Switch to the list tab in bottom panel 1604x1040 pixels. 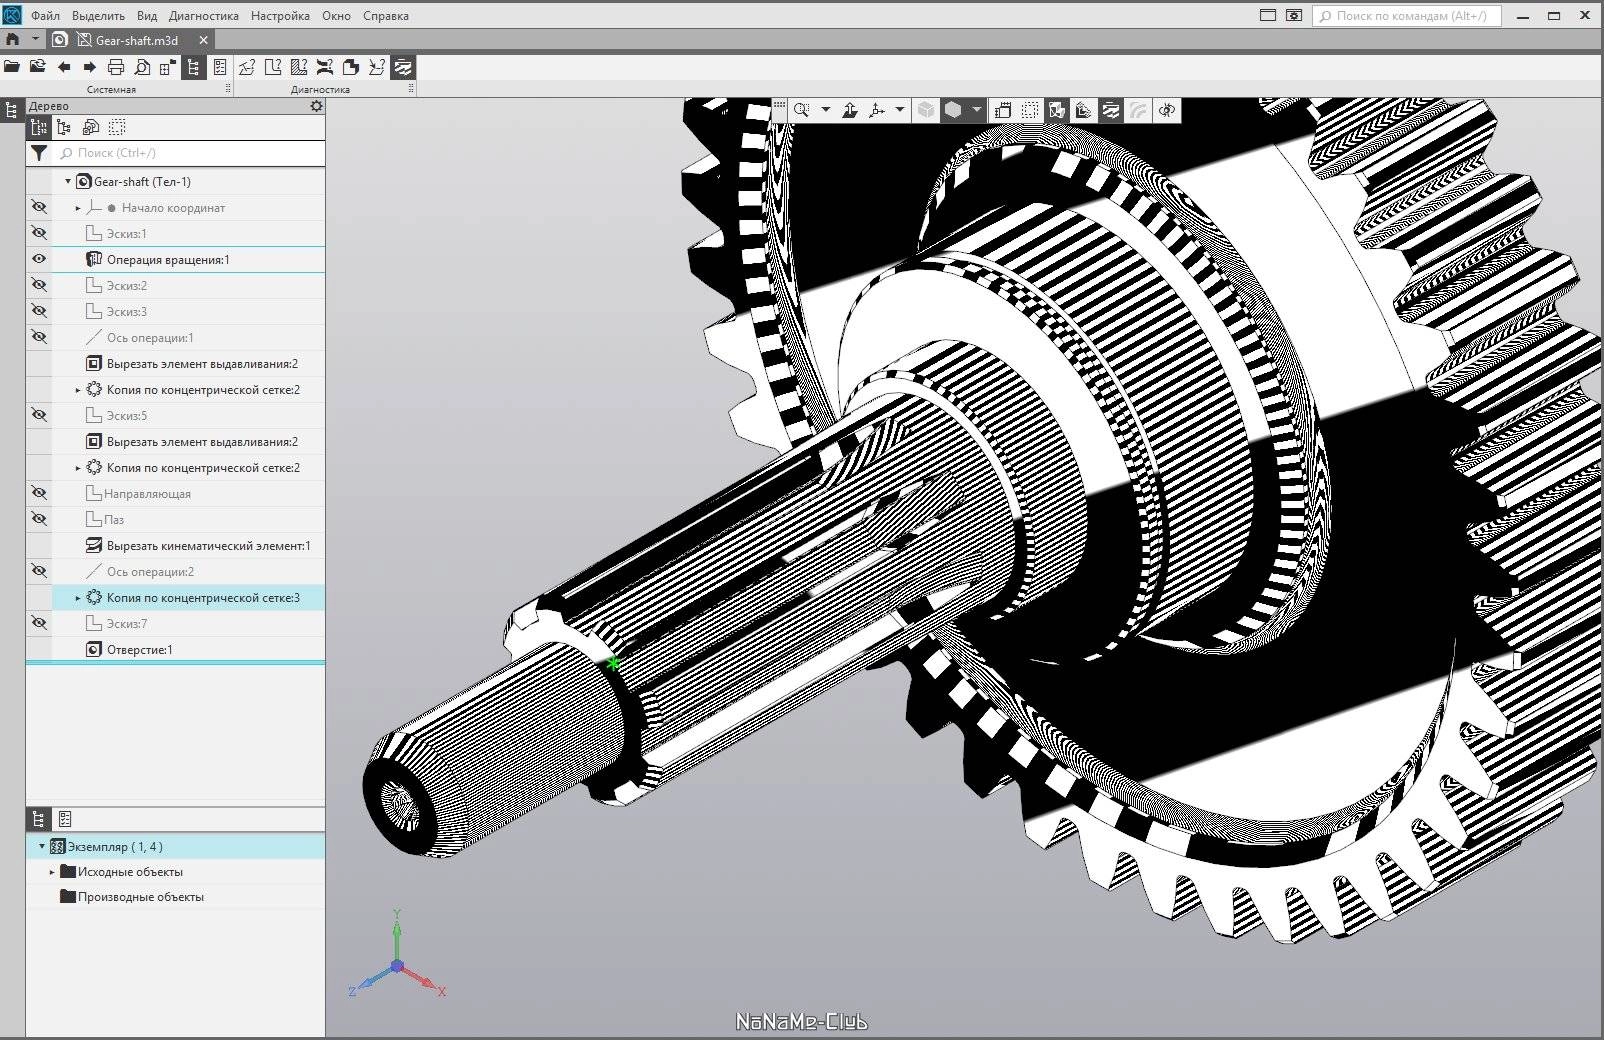pyautogui.click(x=65, y=819)
